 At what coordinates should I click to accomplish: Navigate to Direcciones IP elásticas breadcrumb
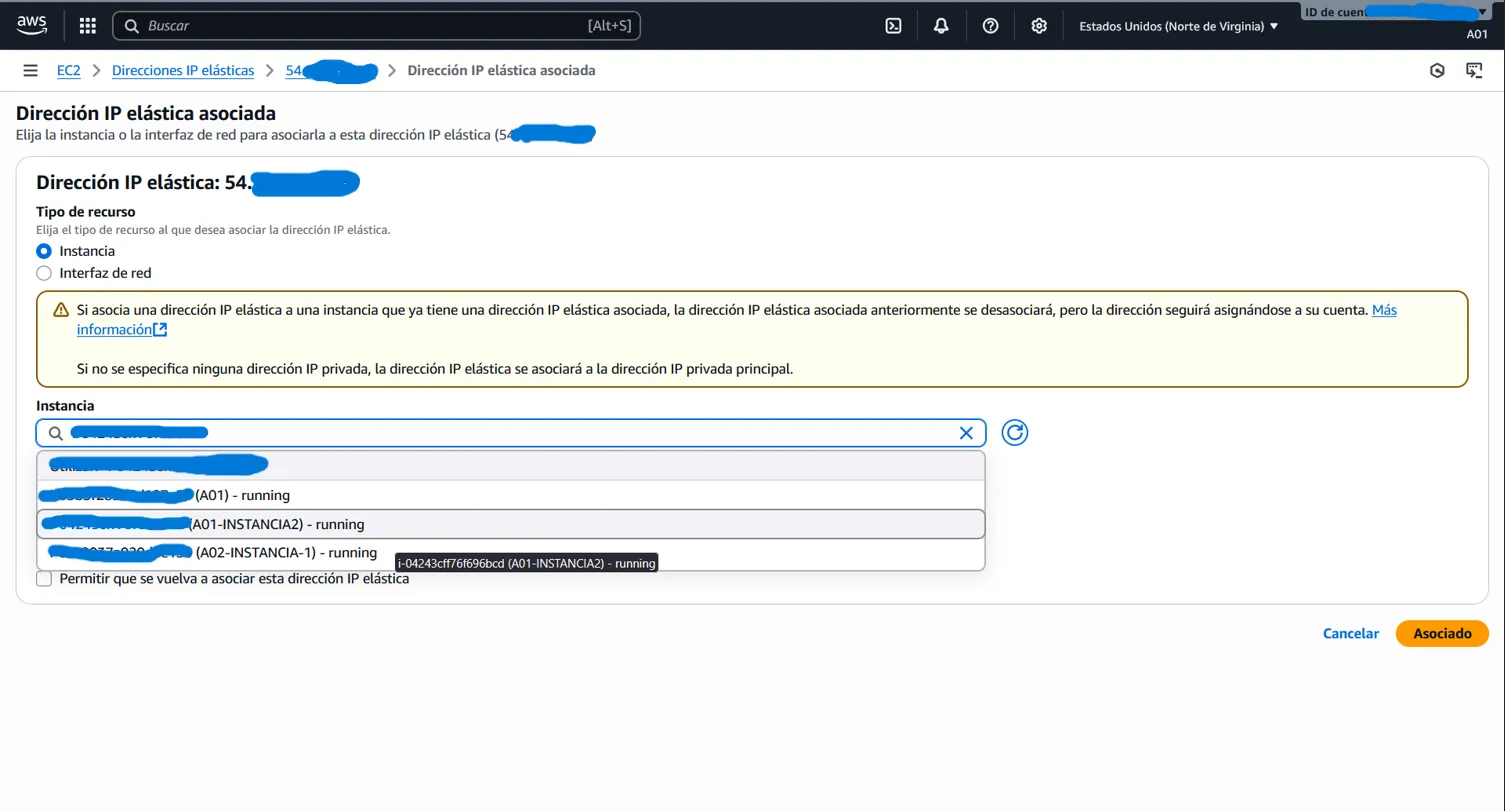point(183,71)
